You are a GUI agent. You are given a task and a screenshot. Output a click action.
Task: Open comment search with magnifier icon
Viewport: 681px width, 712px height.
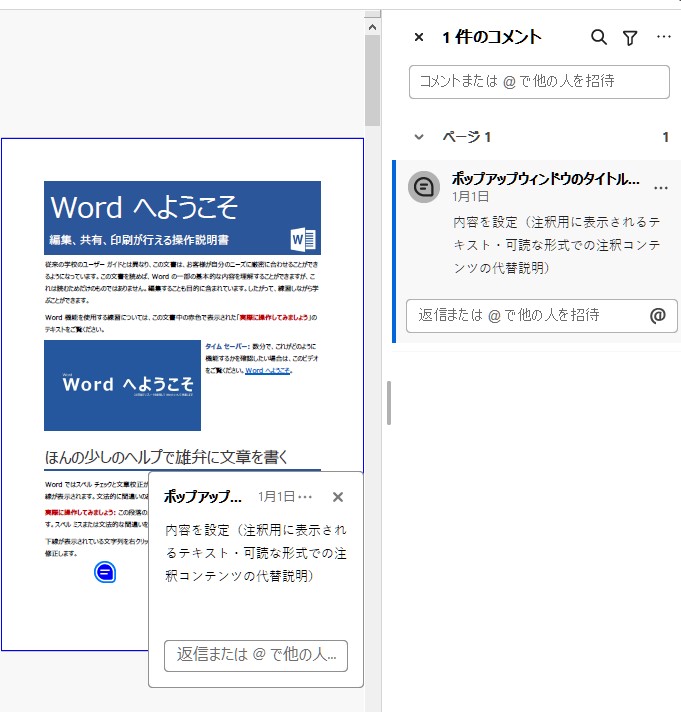(x=599, y=37)
